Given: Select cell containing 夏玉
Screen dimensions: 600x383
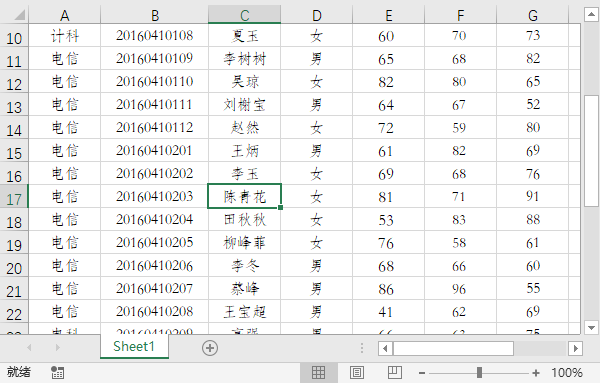Looking at the screenshot, I should [x=245, y=36].
